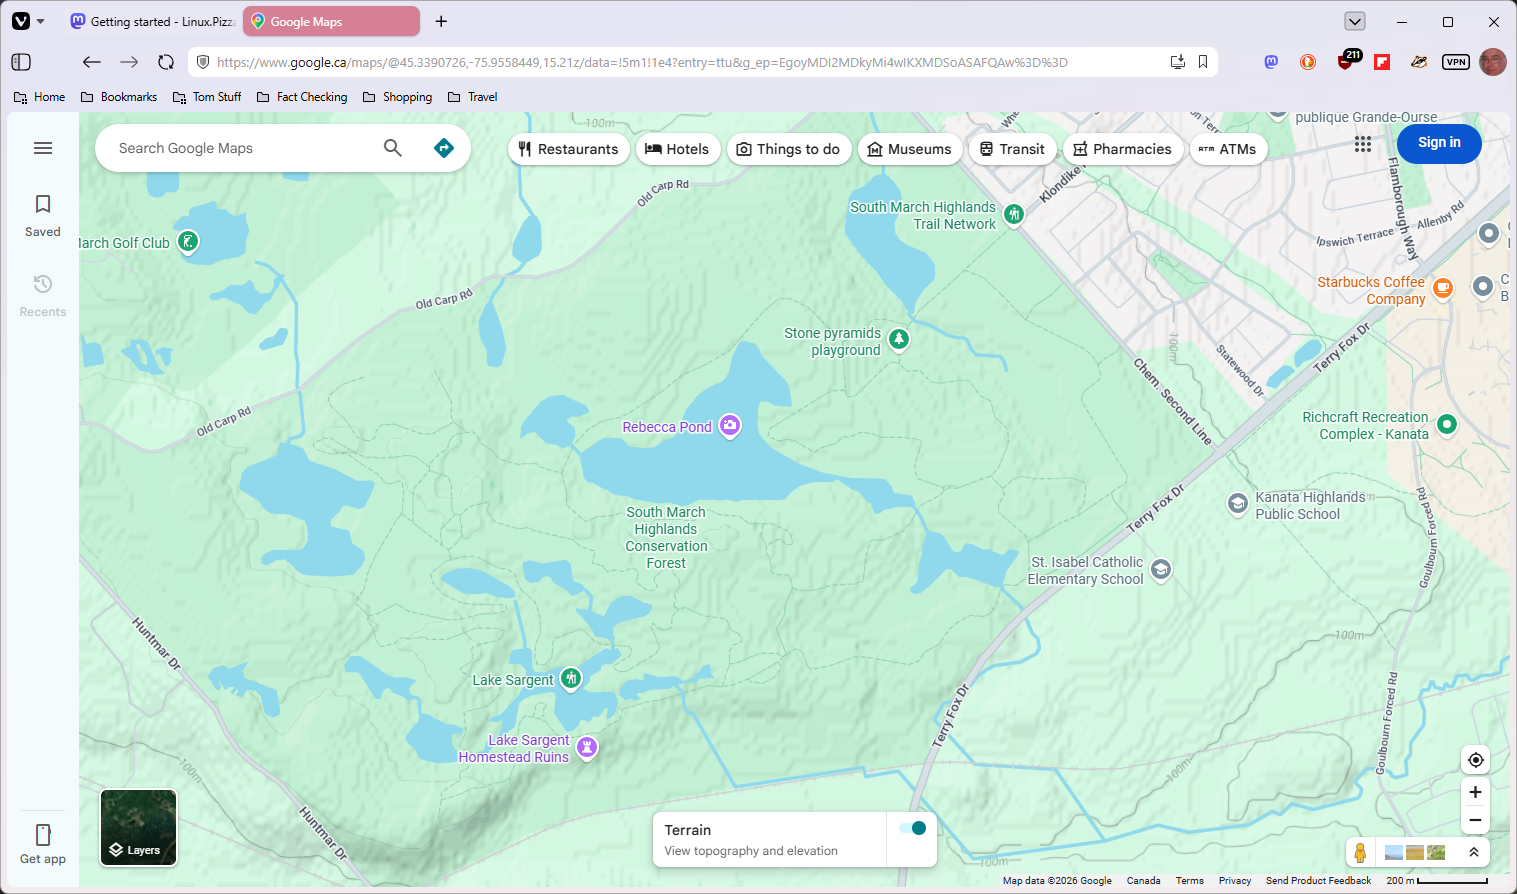
Task: Click the Rebecca Pond map marker
Action: 730,427
